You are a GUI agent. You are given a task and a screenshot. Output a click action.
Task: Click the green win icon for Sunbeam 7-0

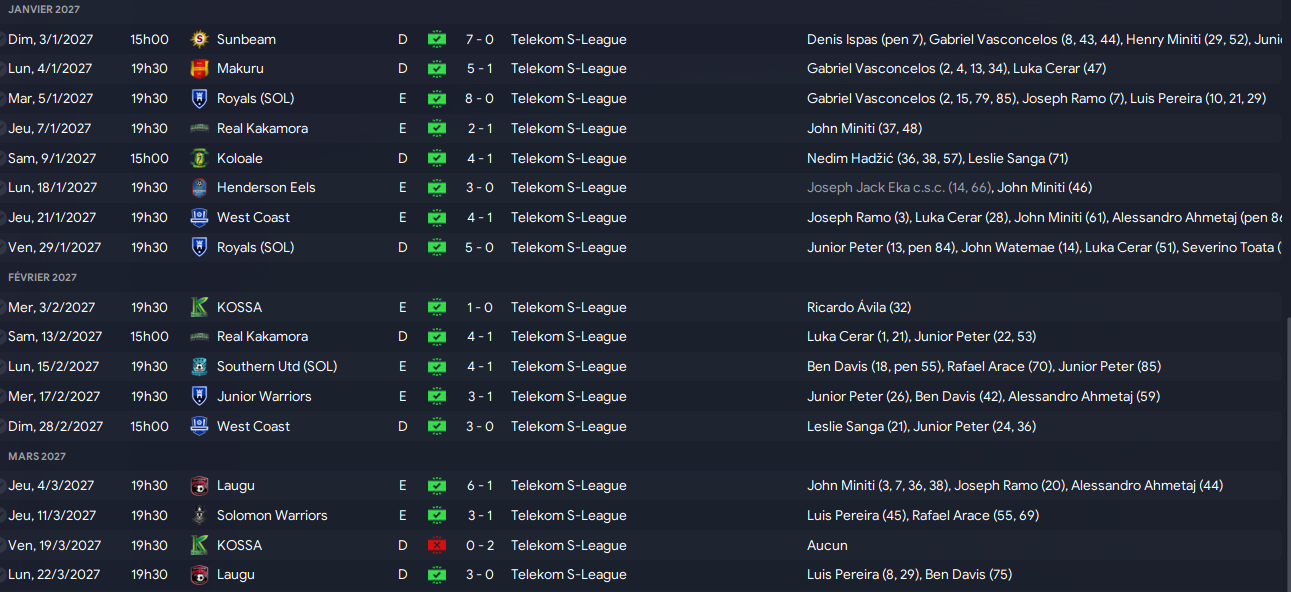point(437,40)
